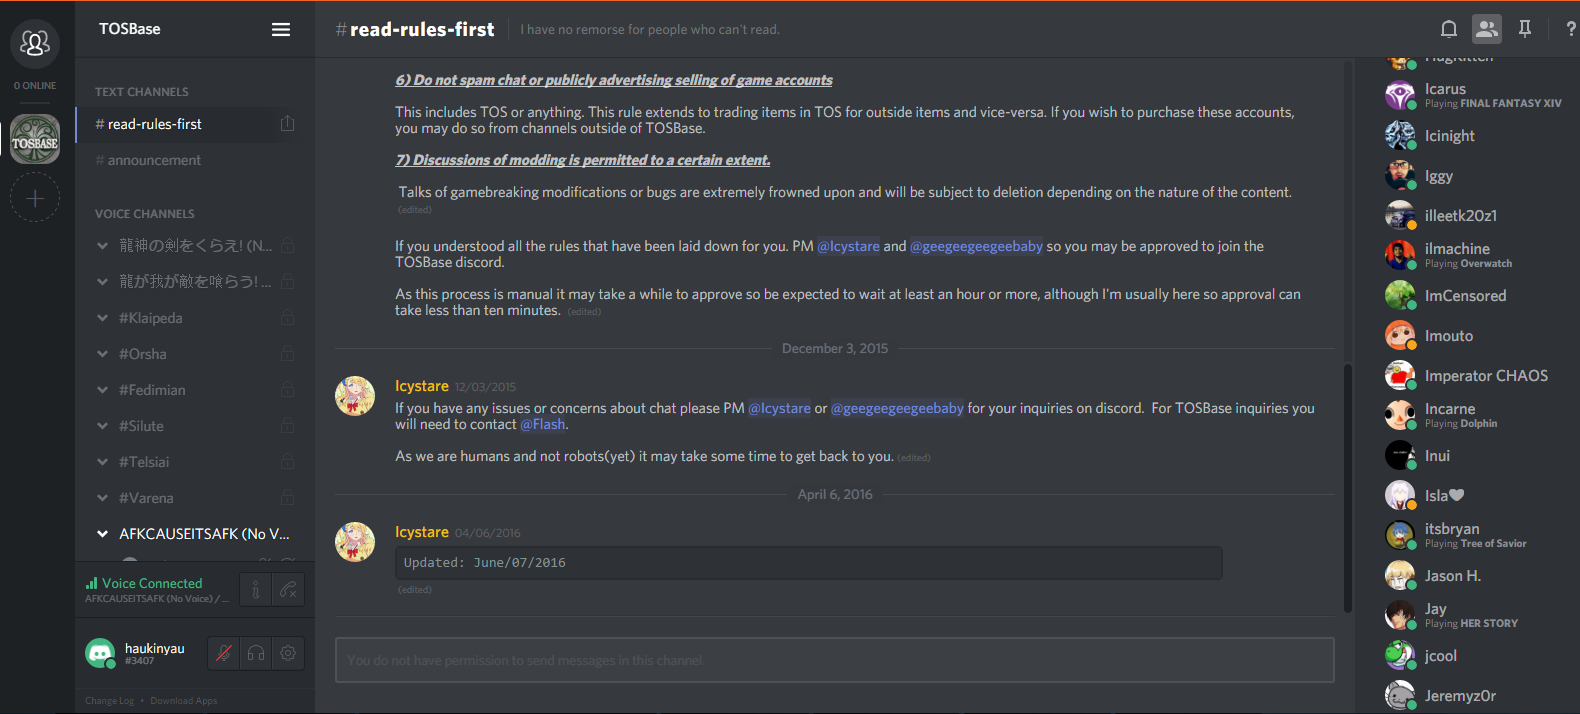Open the Download Apps link
This screenshot has height=714, width=1580.
pyautogui.click(x=183, y=701)
